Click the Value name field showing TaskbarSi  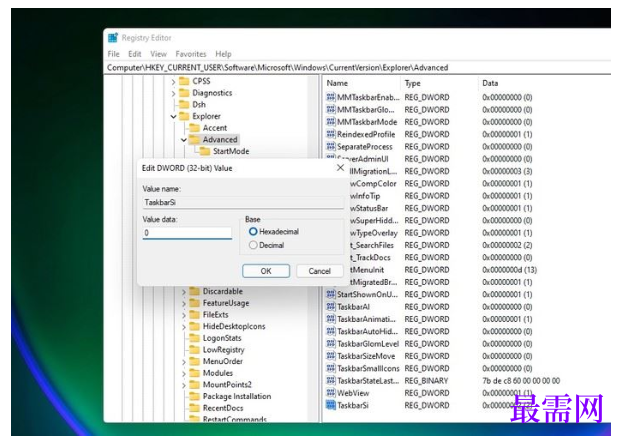[243, 202]
